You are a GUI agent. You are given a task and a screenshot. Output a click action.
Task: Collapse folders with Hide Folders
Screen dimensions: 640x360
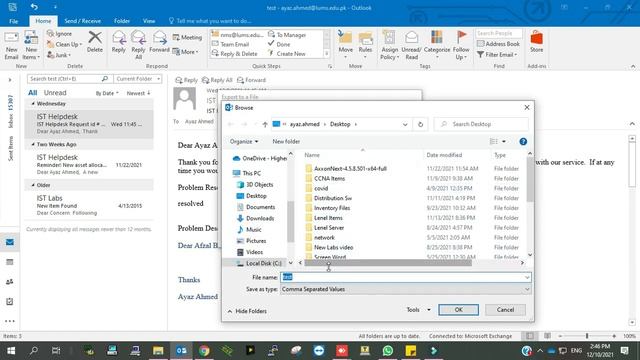click(247, 311)
